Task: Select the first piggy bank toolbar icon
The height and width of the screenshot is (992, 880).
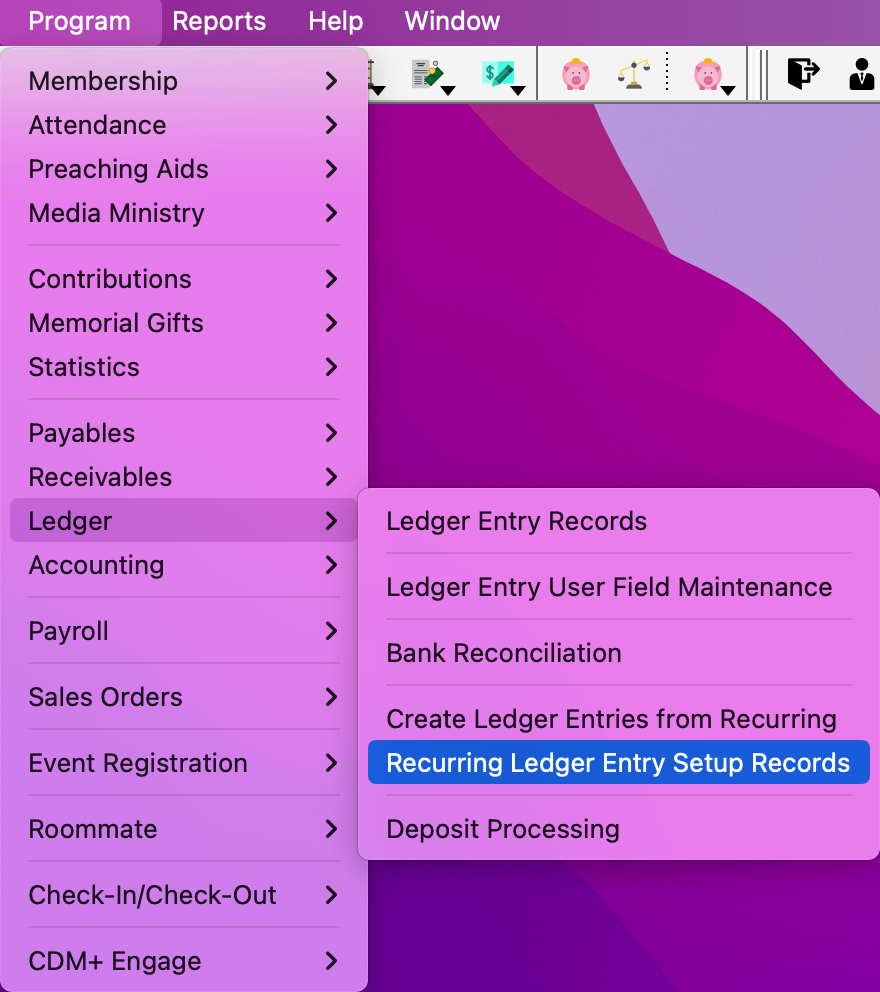Action: (576, 72)
